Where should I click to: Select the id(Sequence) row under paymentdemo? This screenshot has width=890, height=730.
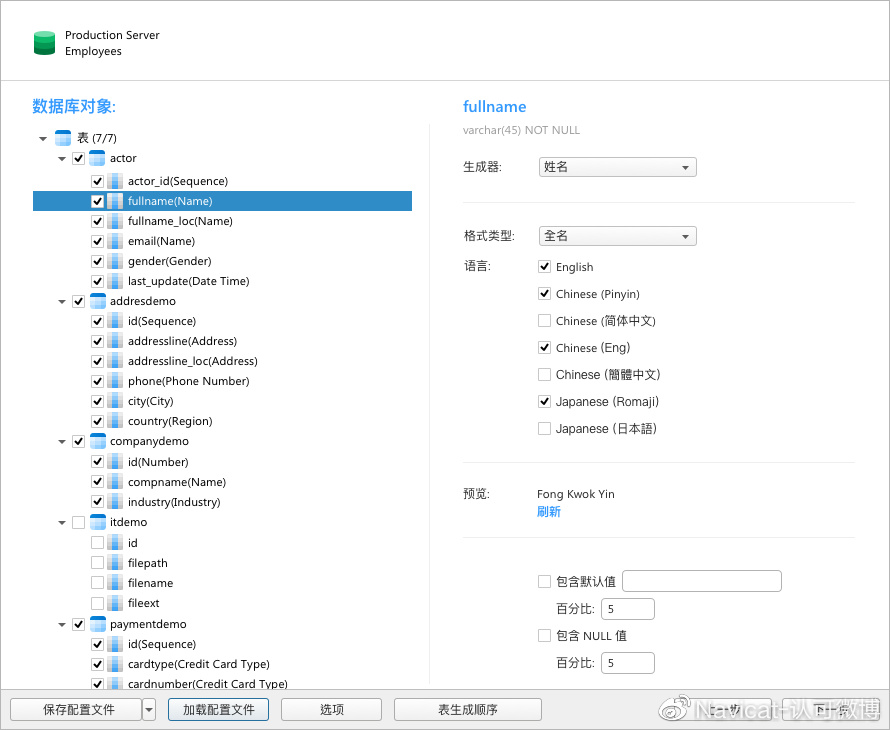(222, 644)
